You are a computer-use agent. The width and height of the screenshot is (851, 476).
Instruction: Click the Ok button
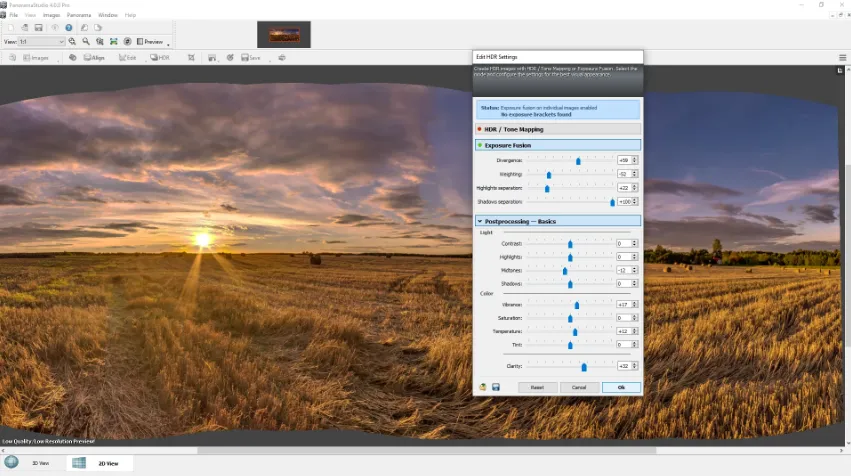click(x=621, y=388)
